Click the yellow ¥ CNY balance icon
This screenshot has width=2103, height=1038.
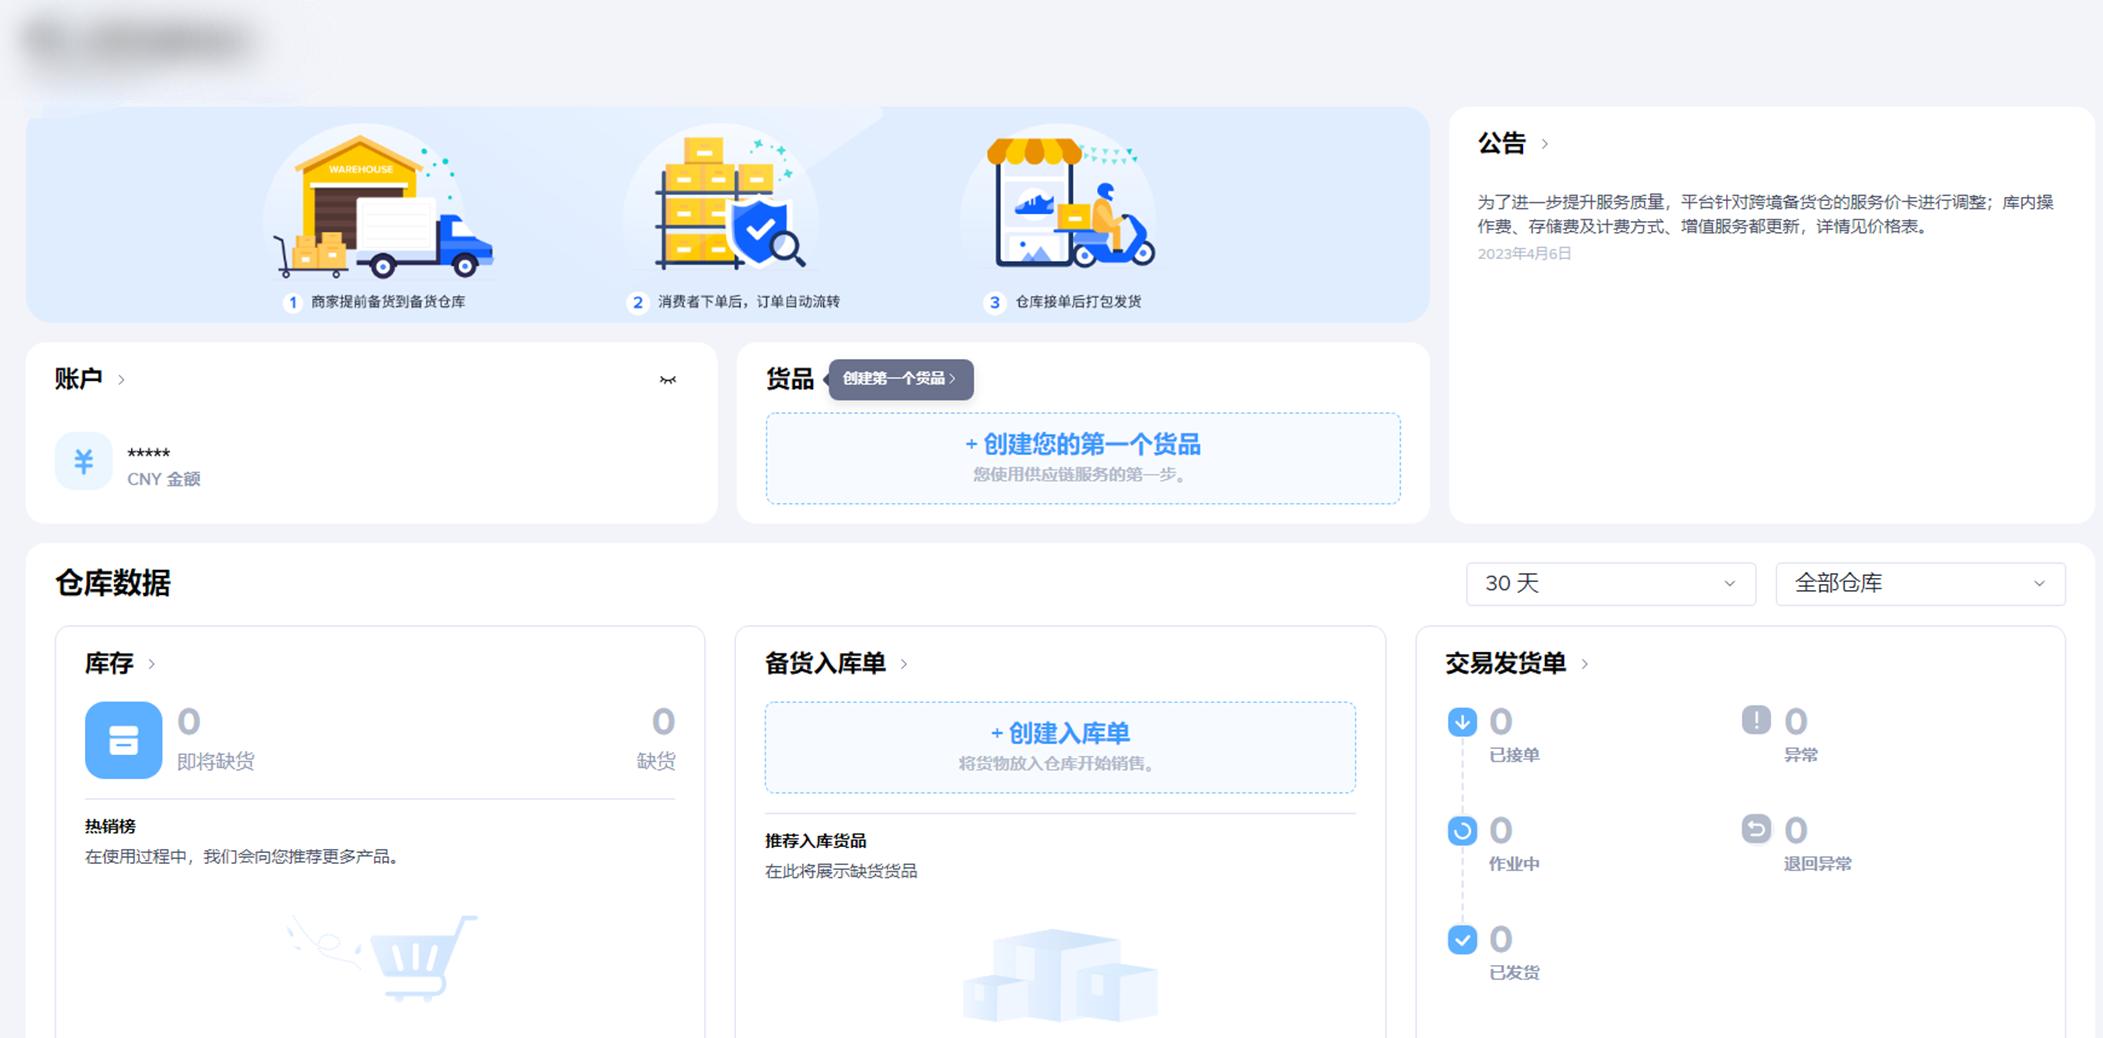pyautogui.click(x=84, y=461)
